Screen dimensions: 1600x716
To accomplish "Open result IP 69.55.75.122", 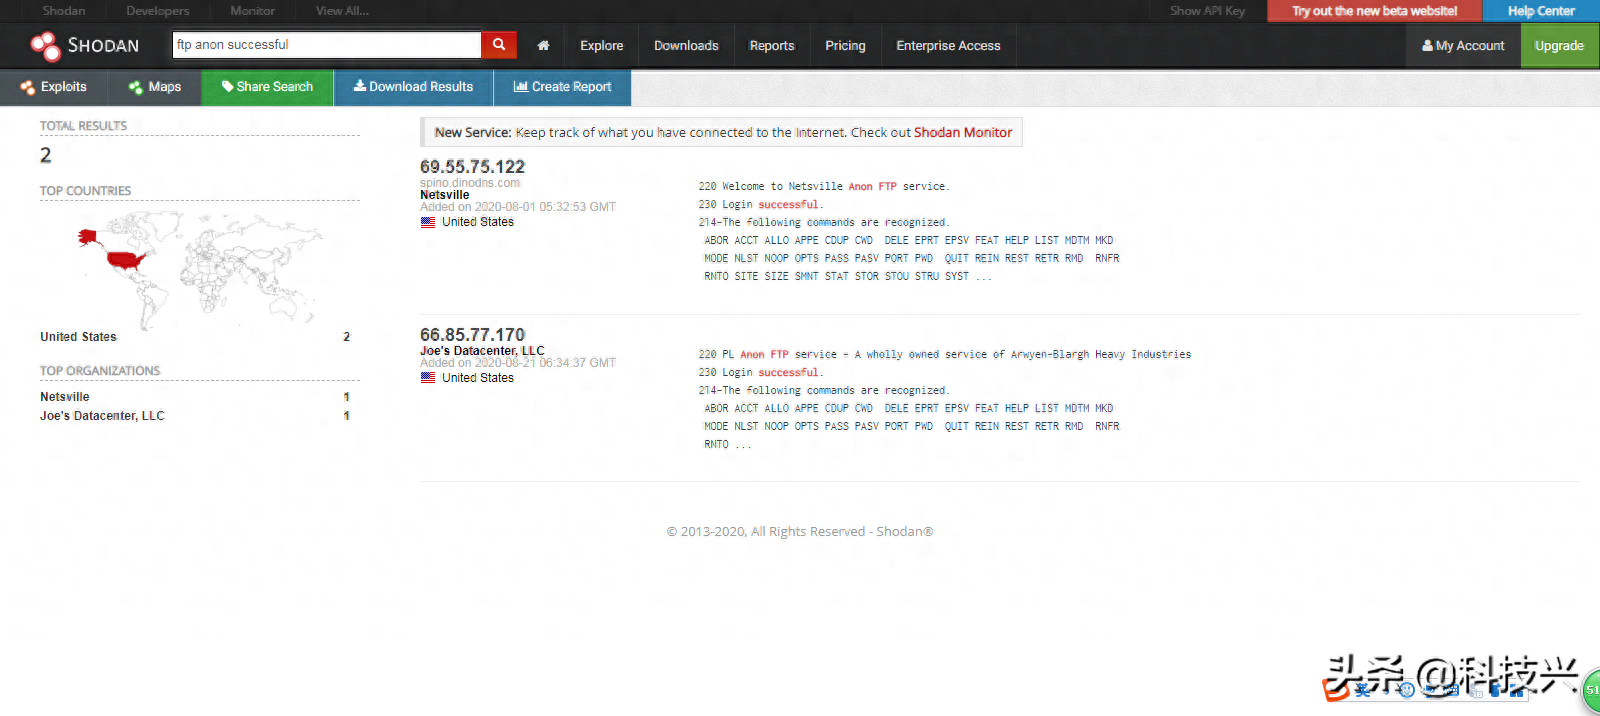I will 472,166.
